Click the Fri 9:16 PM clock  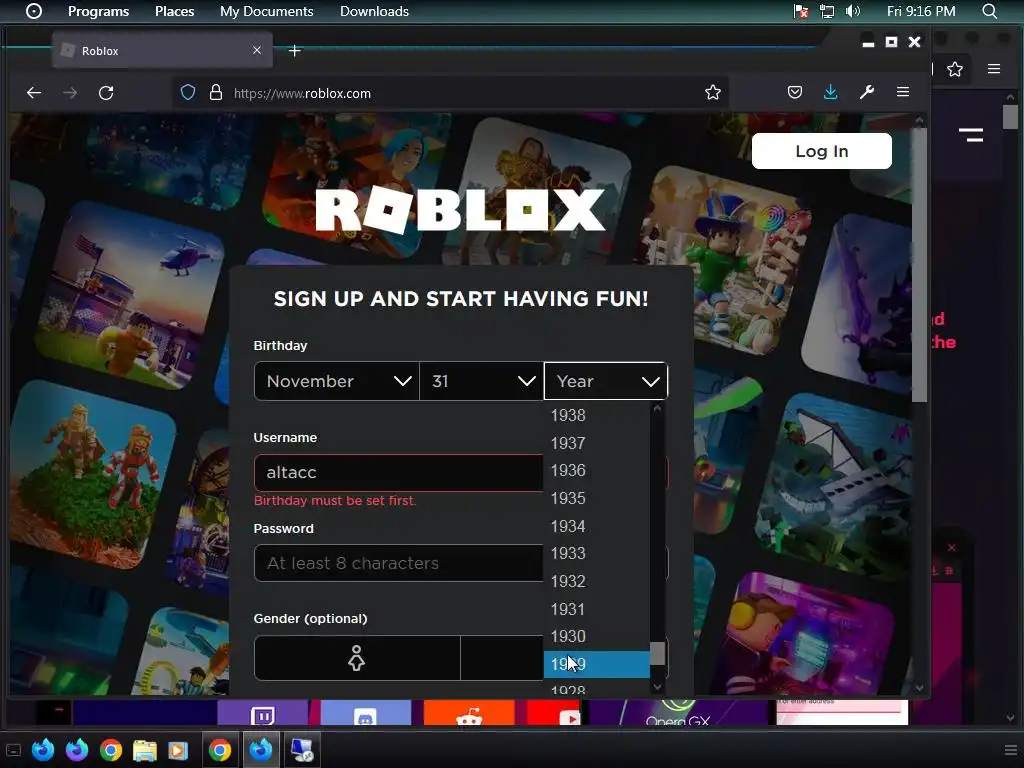(x=921, y=11)
